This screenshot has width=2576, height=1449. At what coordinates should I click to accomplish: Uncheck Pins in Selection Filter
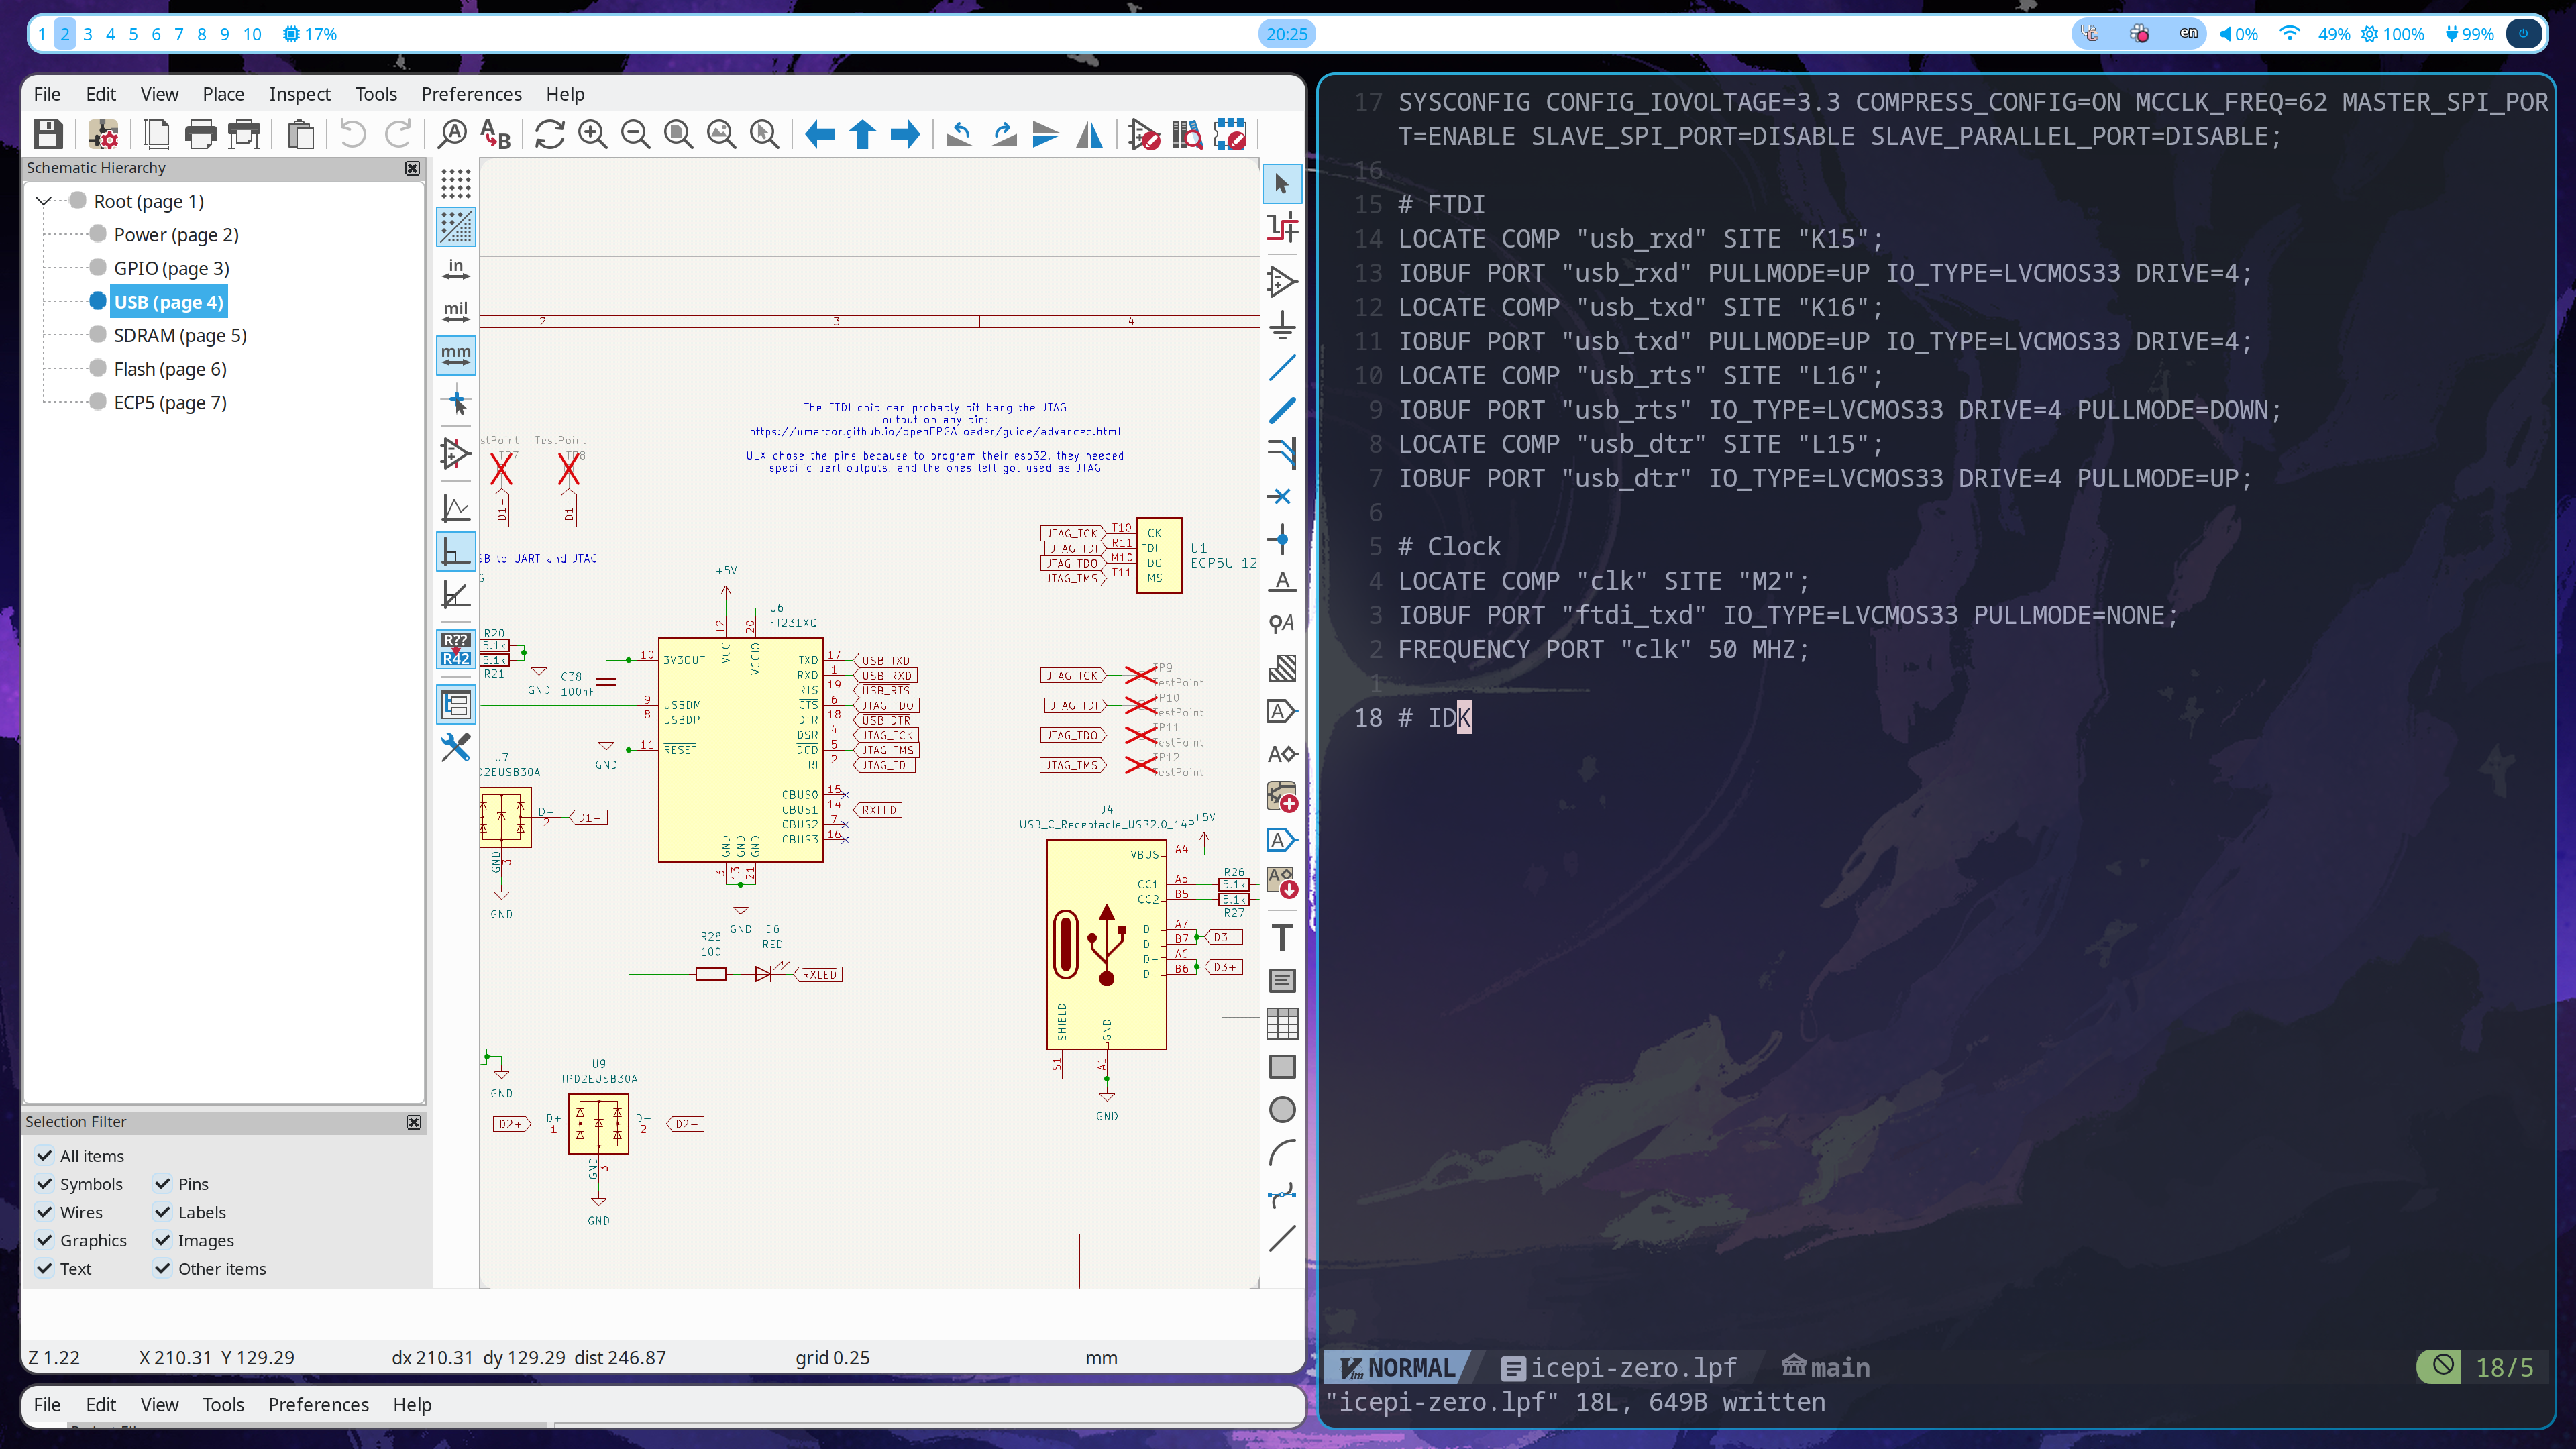162,1183
